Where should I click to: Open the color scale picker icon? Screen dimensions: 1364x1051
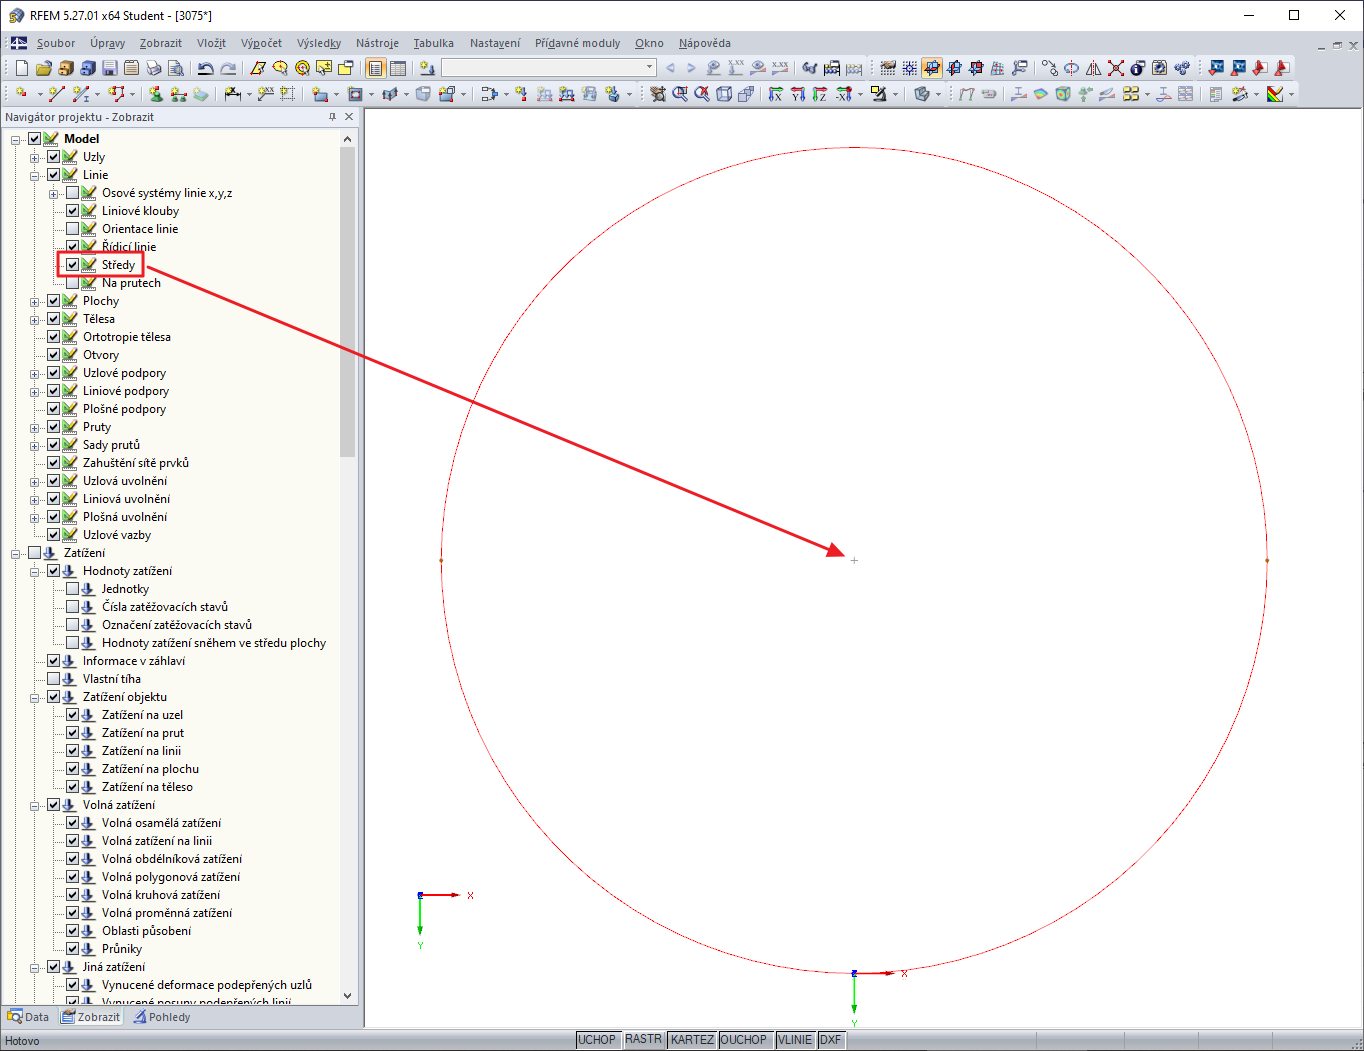point(1275,93)
